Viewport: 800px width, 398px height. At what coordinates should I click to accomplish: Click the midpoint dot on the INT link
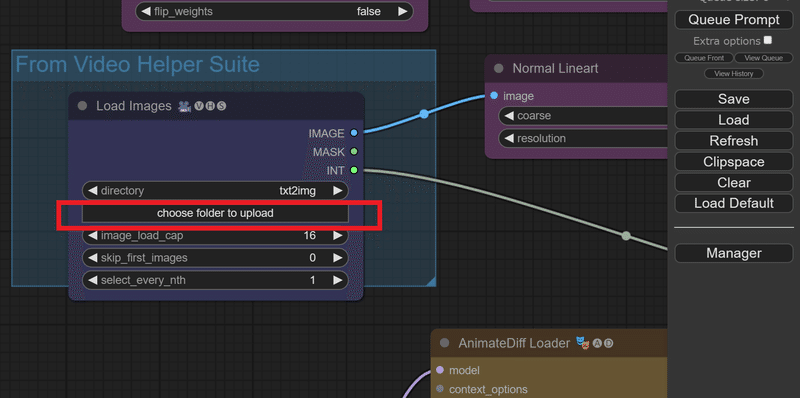pyautogui.click(x=626, y=236)
